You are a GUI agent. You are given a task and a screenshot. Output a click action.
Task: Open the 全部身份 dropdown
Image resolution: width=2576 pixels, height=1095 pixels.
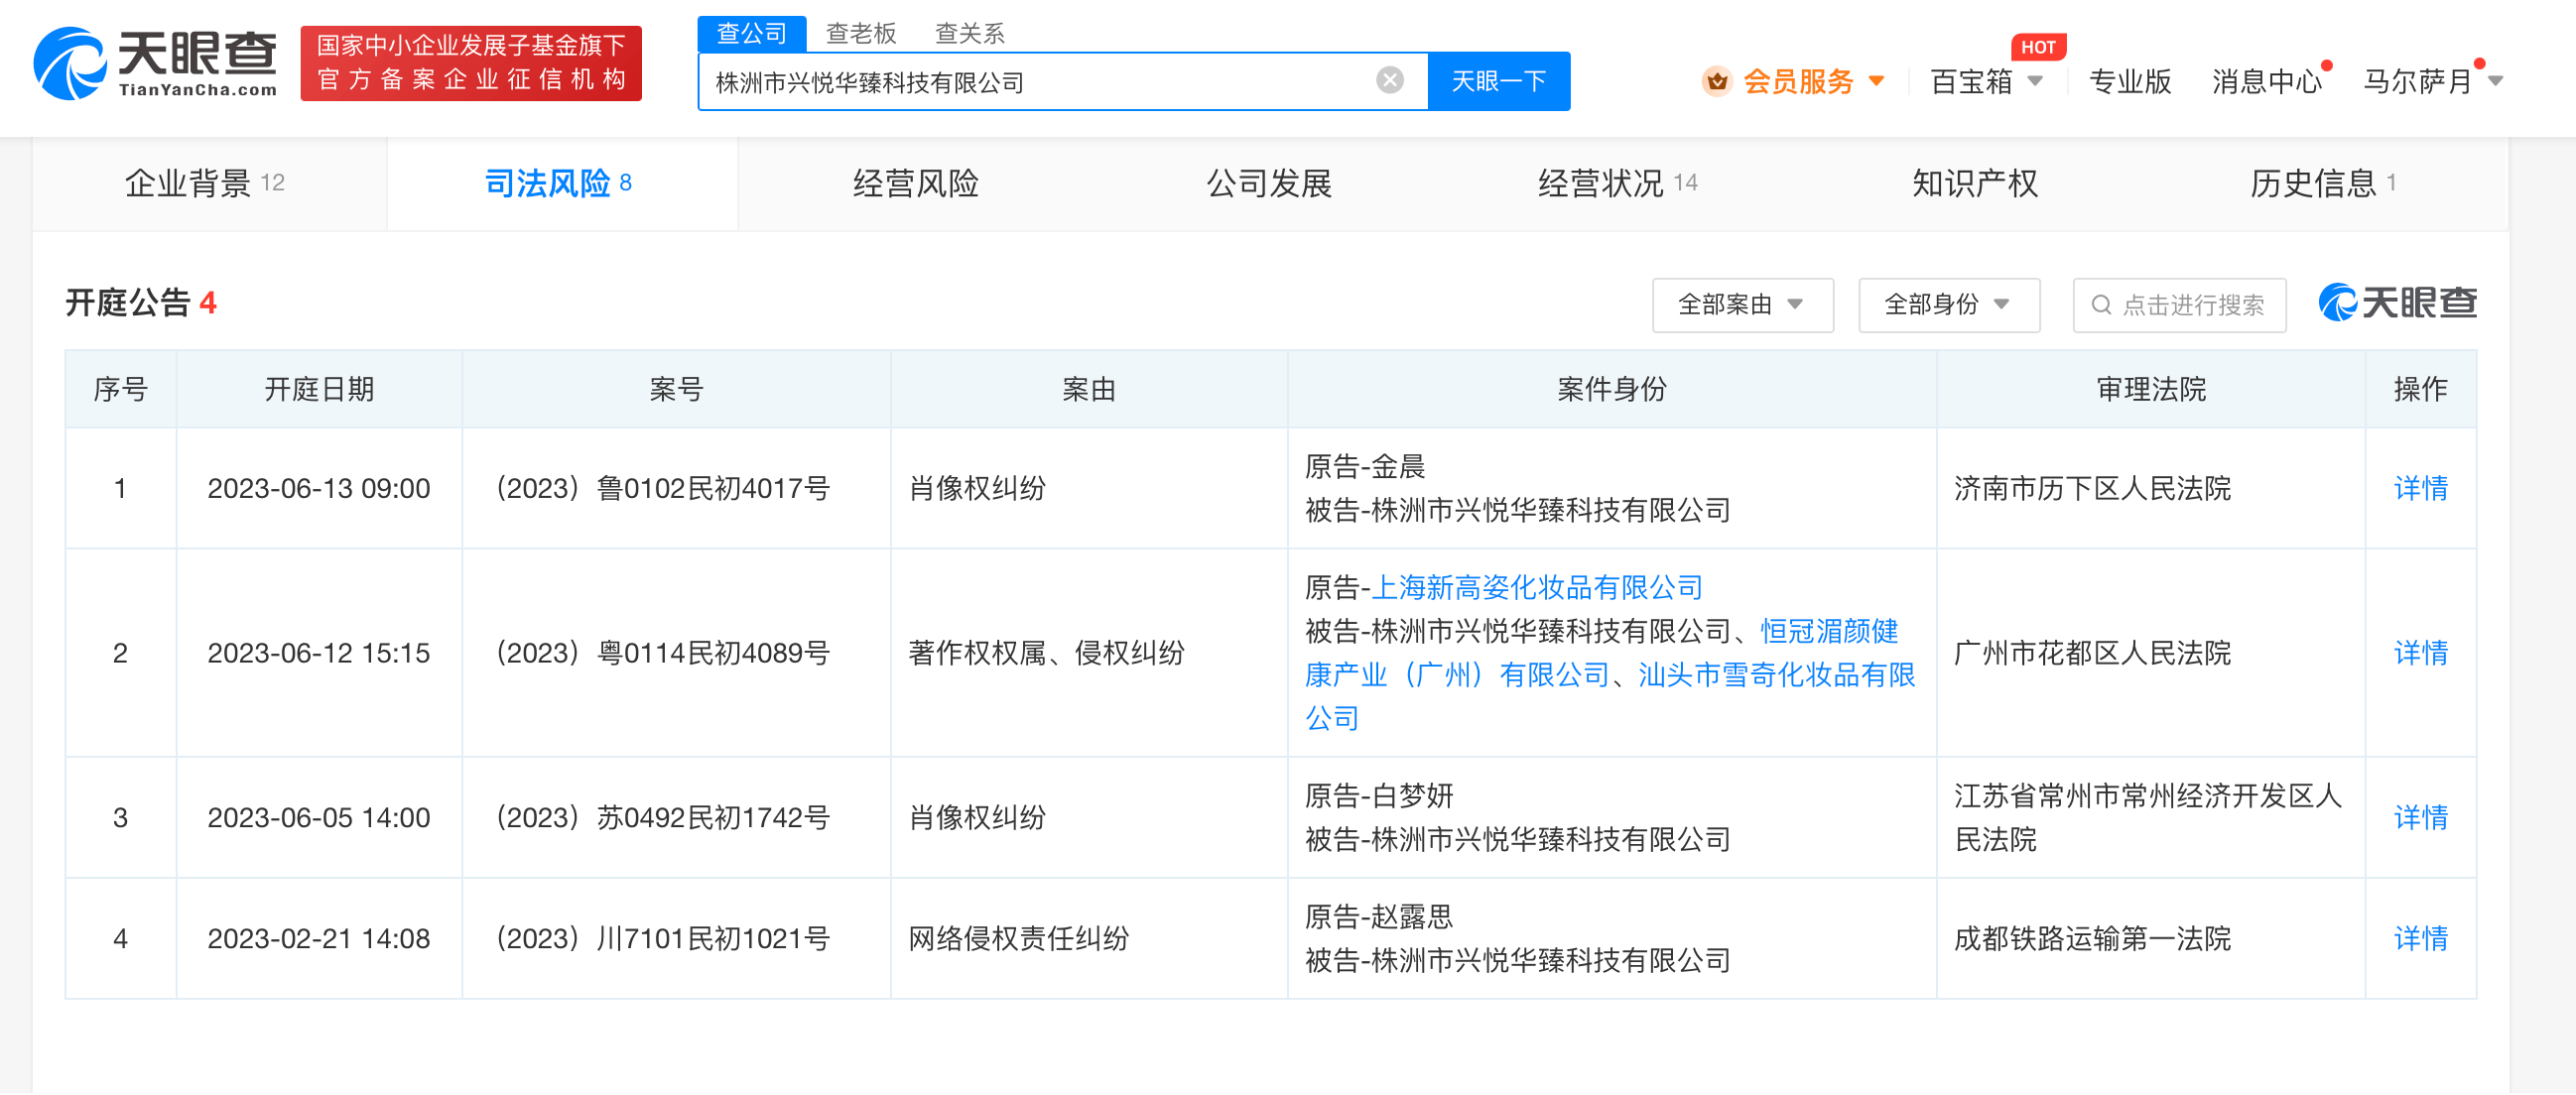coord(1948,305)
